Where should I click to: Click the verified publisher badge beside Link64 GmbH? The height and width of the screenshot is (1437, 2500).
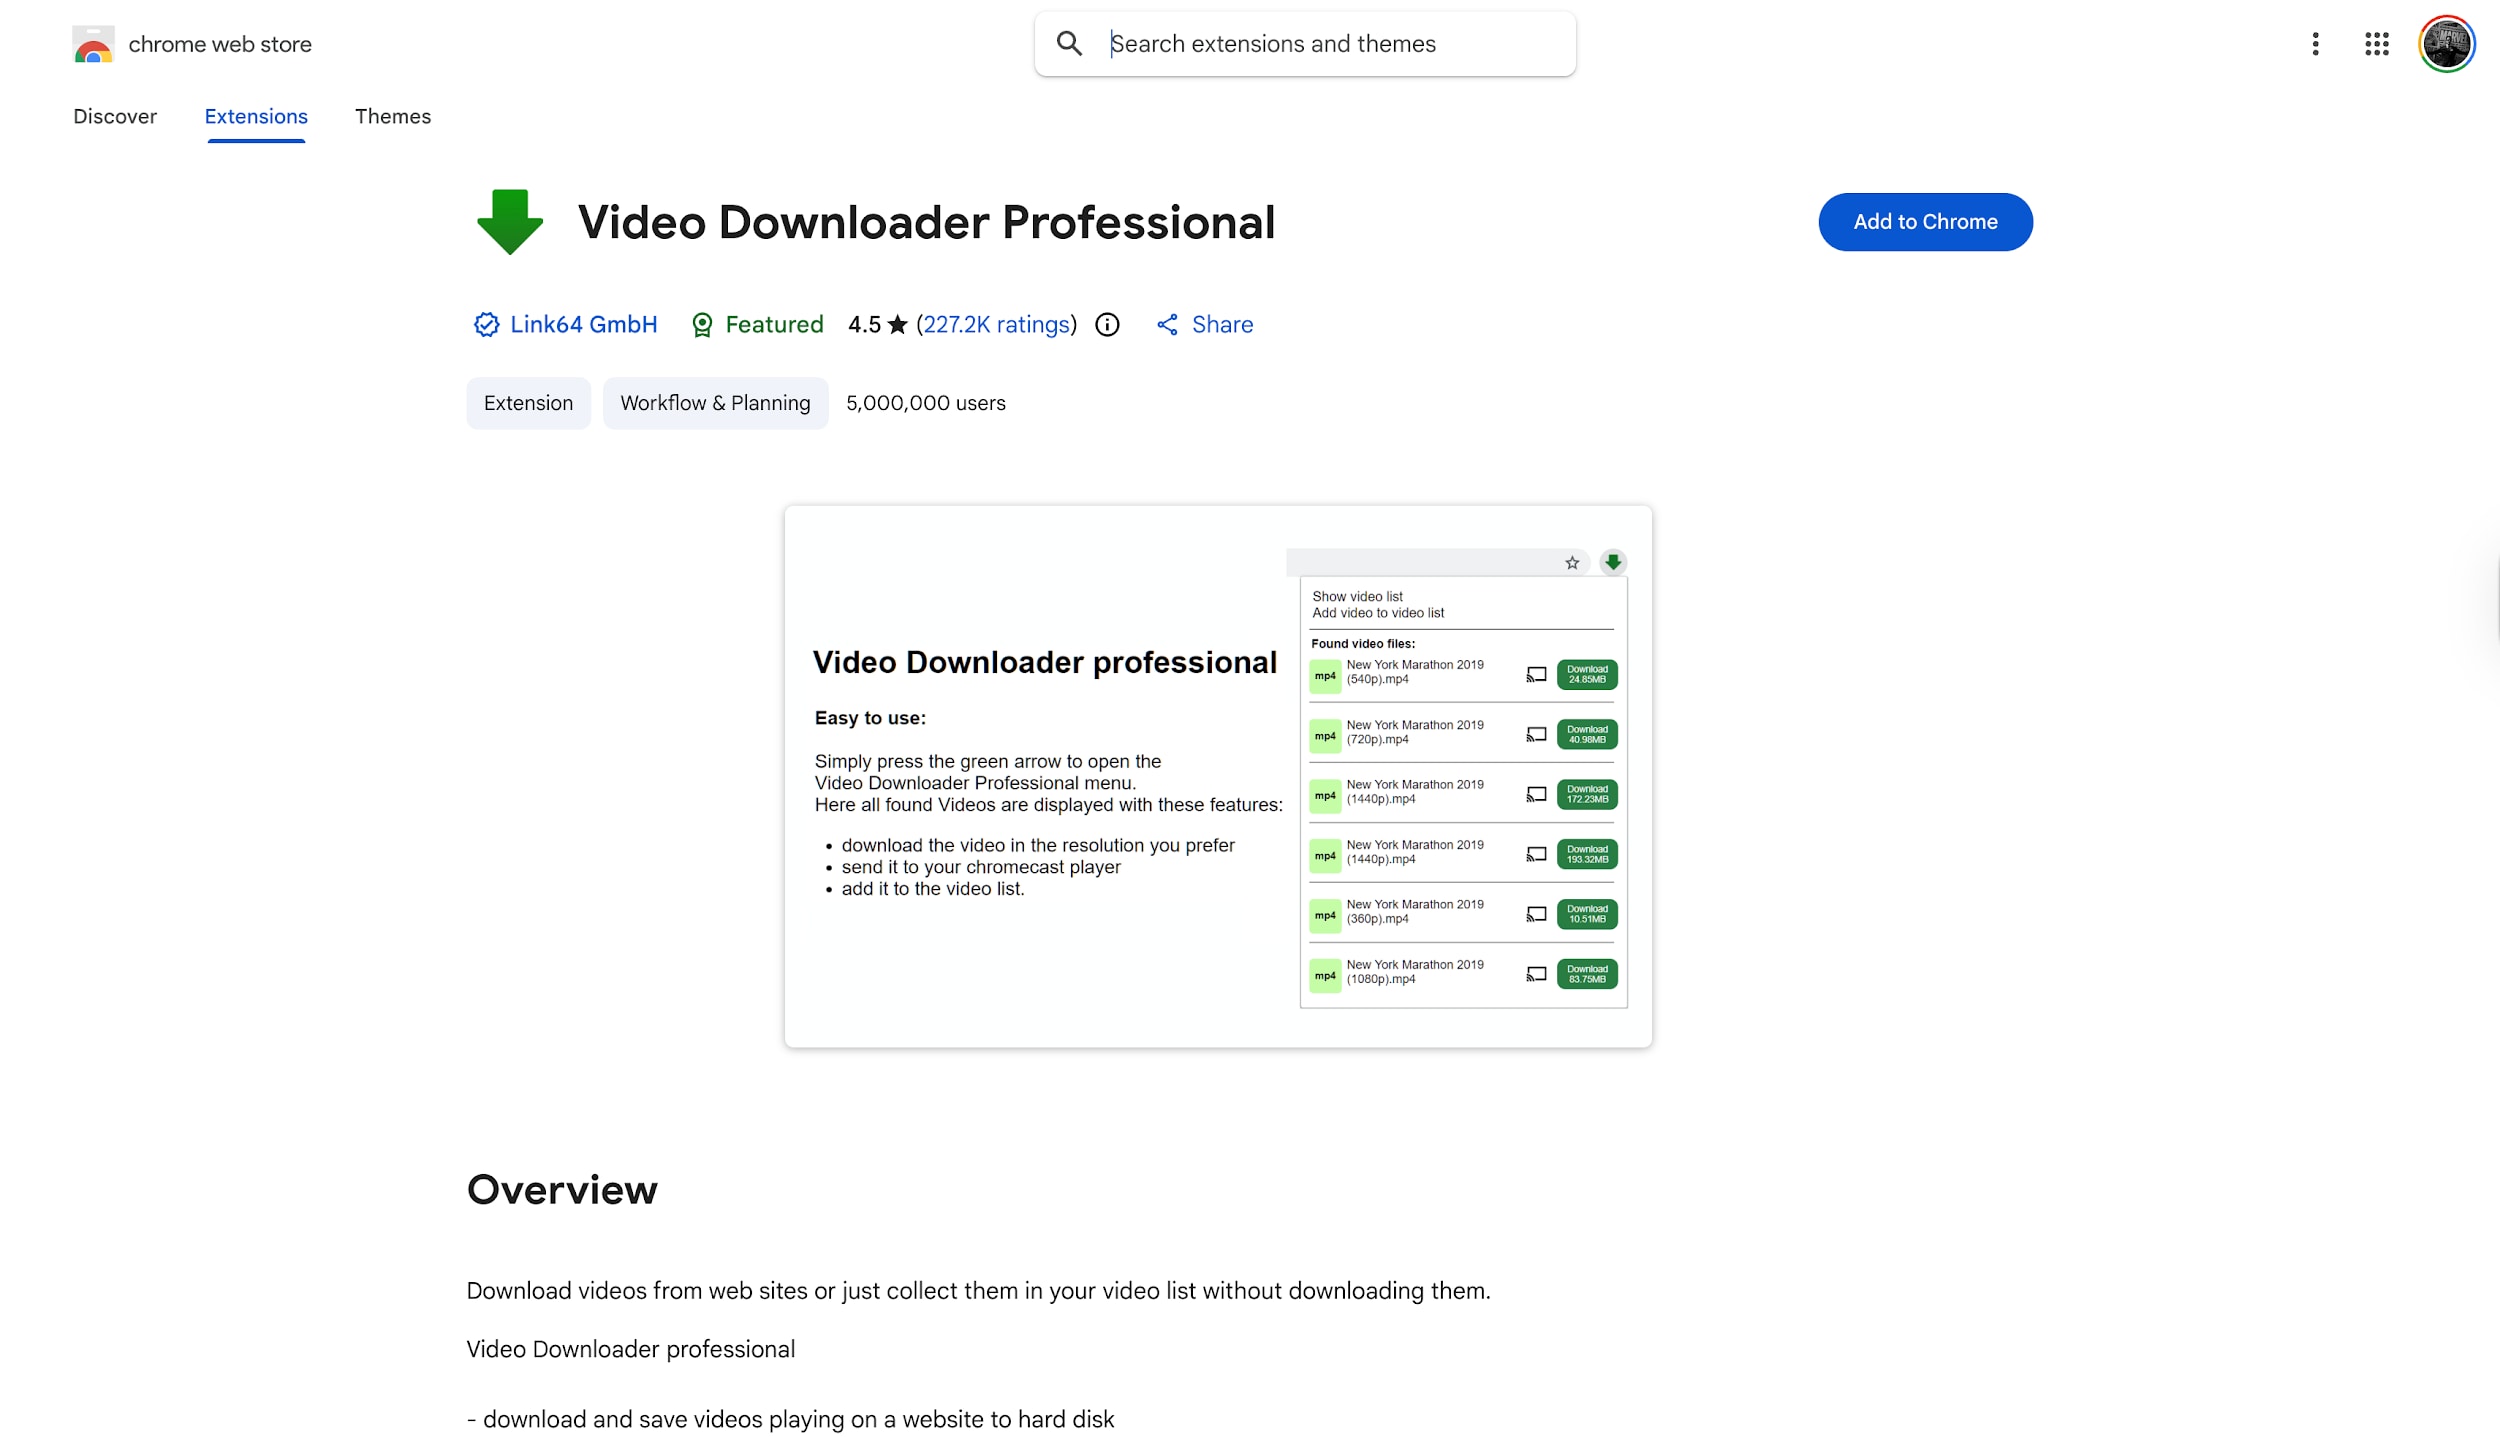point(486,324)
